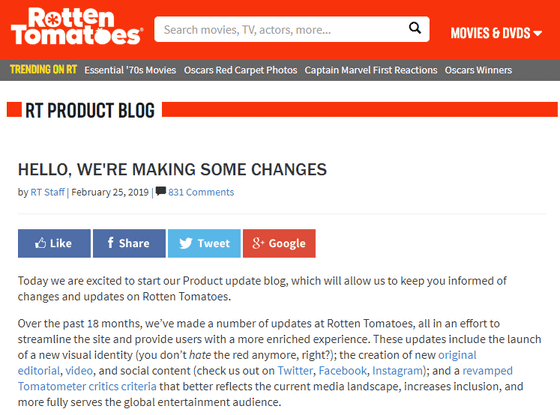Click the comments speech bubble icon
The height and width of the screenshot is (415, 560).
point(161,191)
